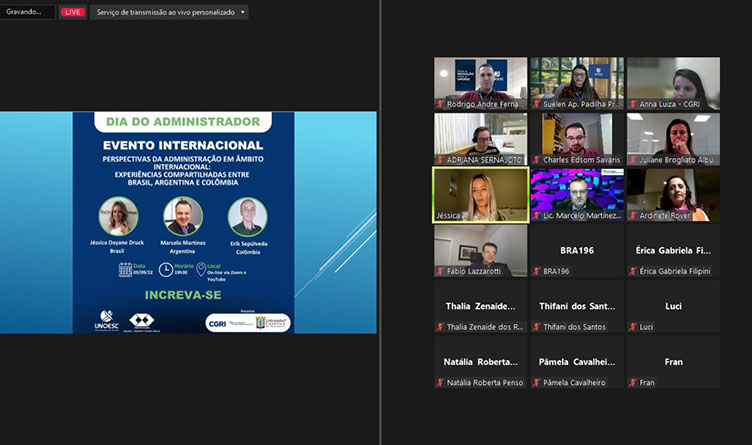Click the dropdown arrow next to live streaming label

point(242,12)
